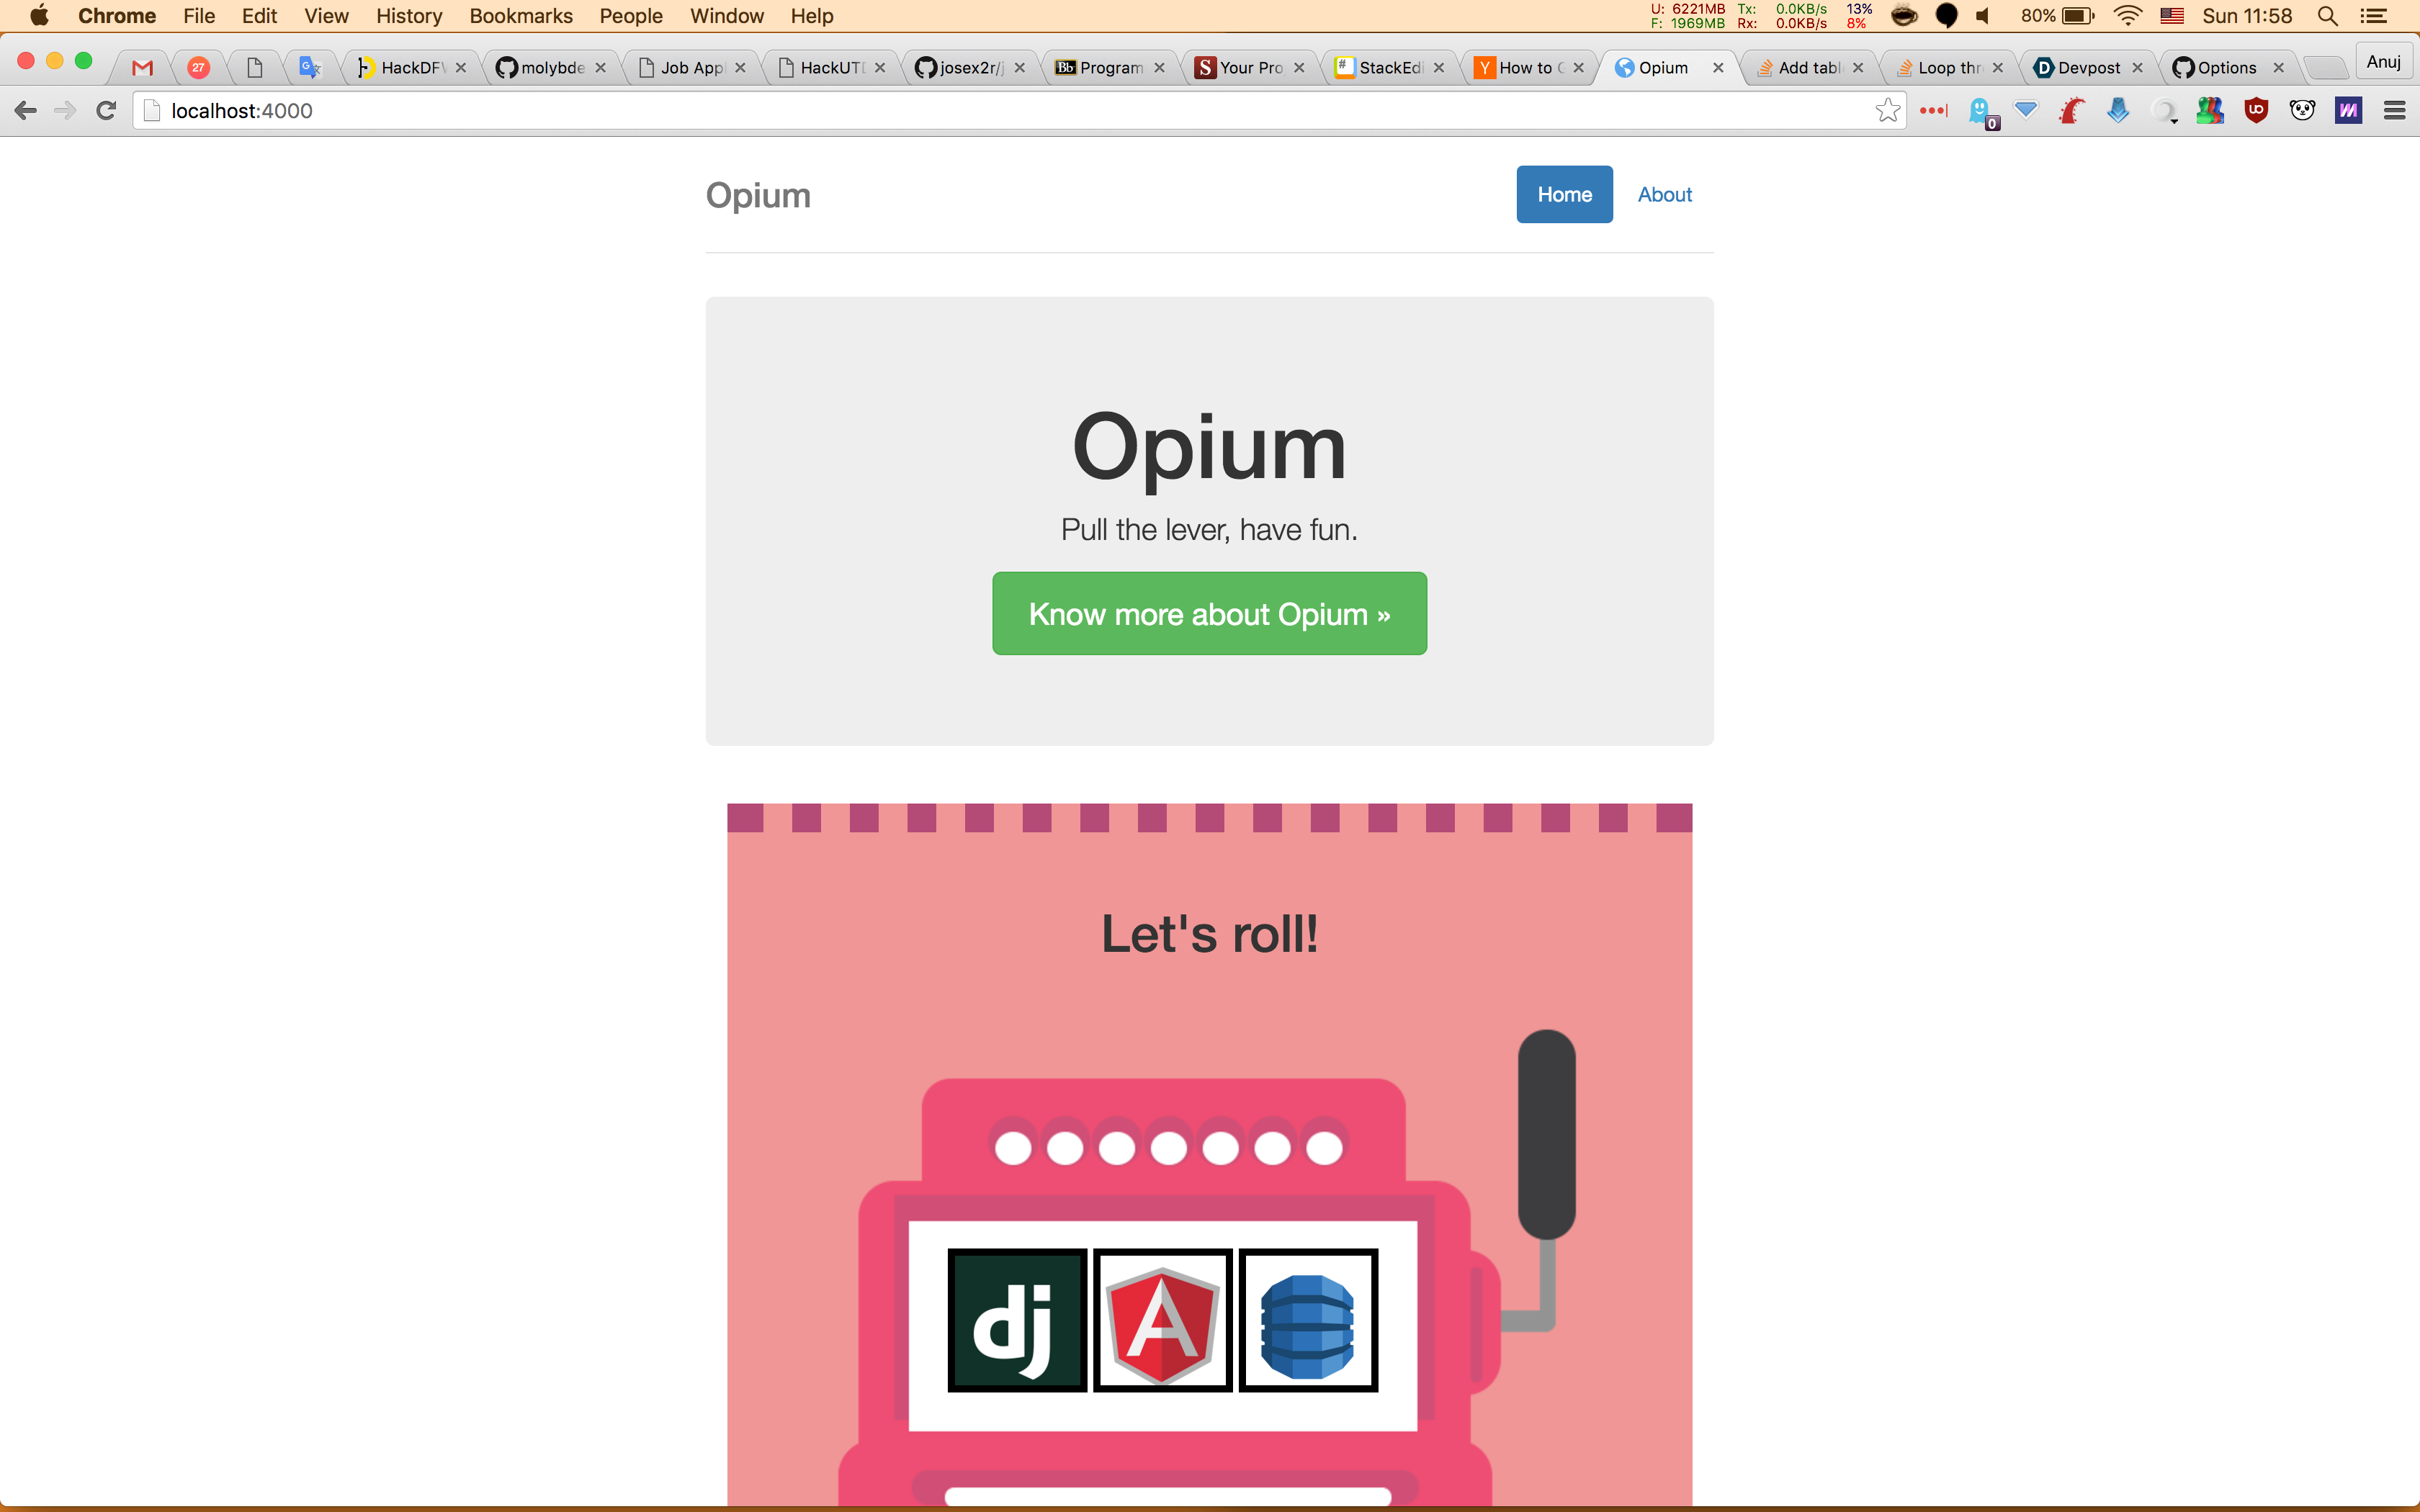Click the Angular logo slot reel
The width and height of the screenshot is (2420, 1512).
click(1162, 1320)
